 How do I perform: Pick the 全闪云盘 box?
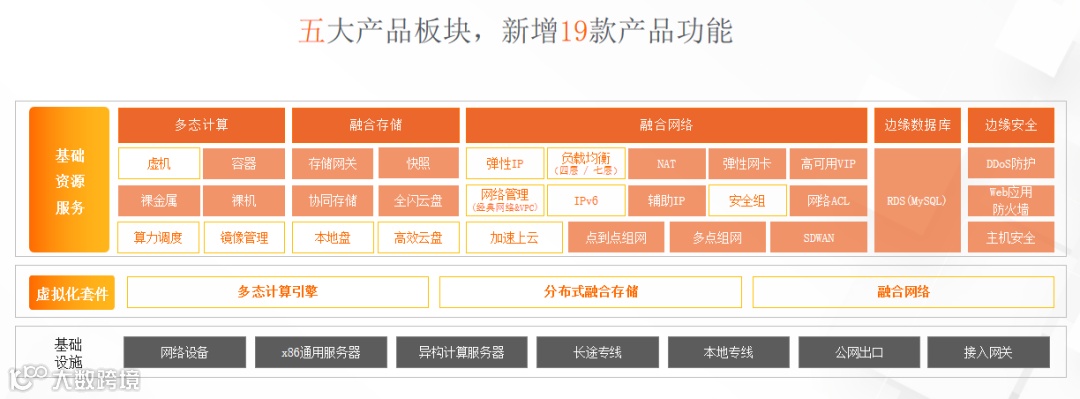coord(418,201)
